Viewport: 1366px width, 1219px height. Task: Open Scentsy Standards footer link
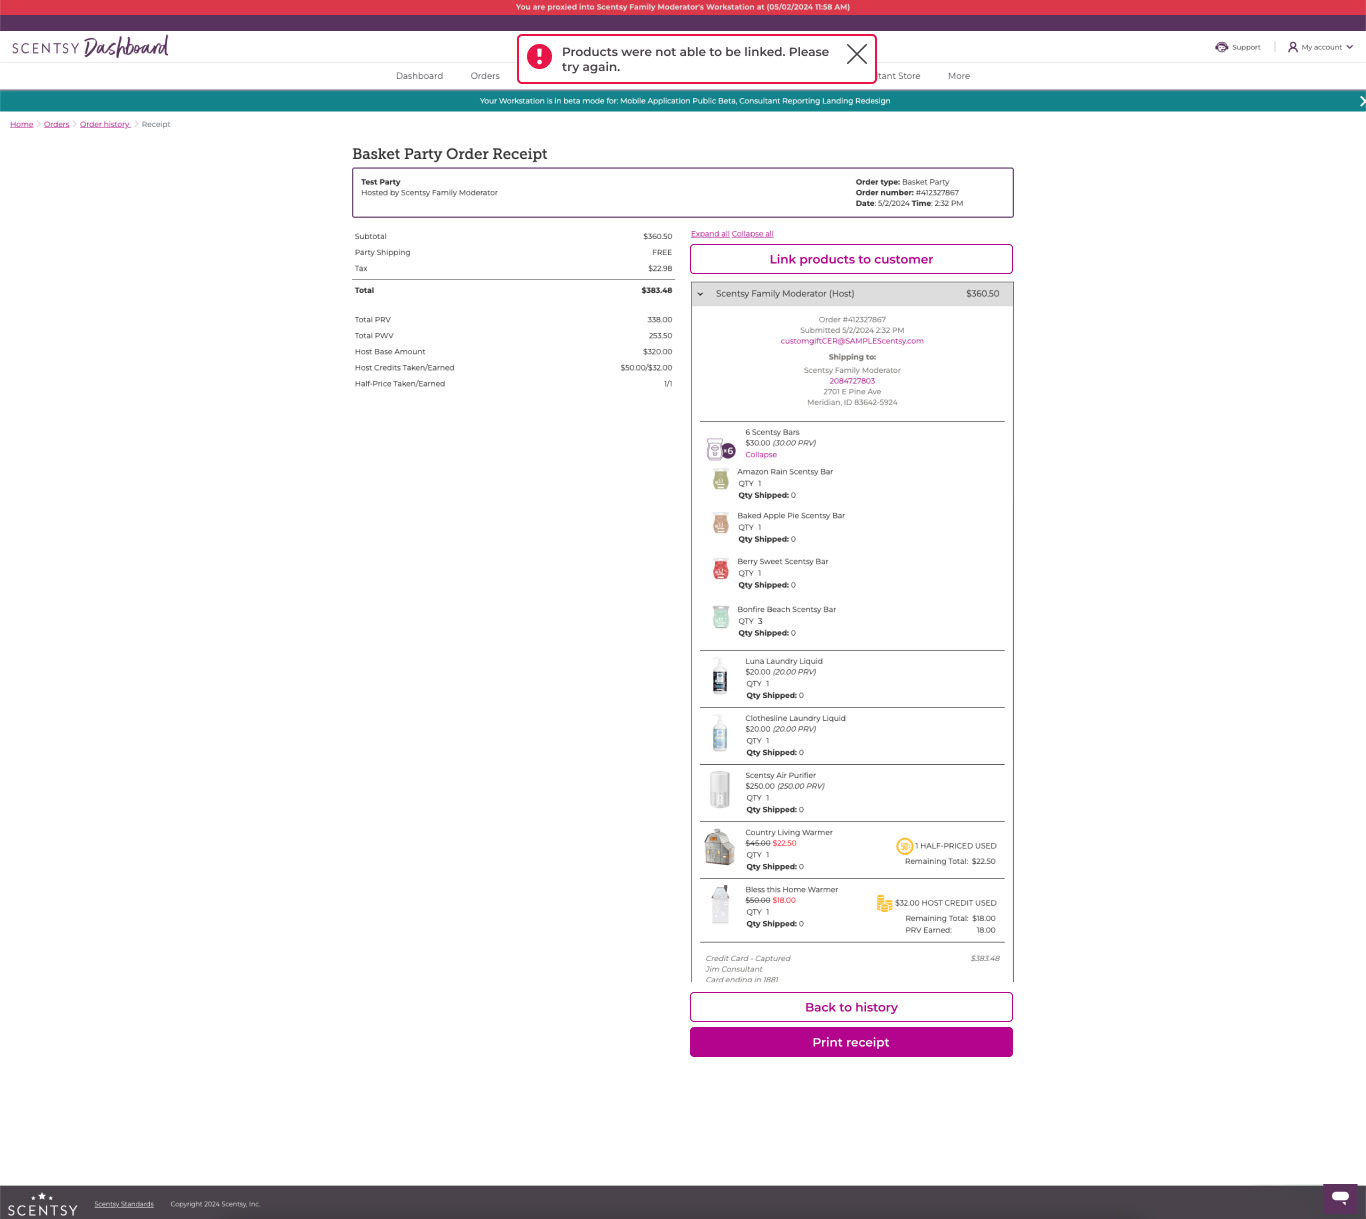pos(124,1204)
